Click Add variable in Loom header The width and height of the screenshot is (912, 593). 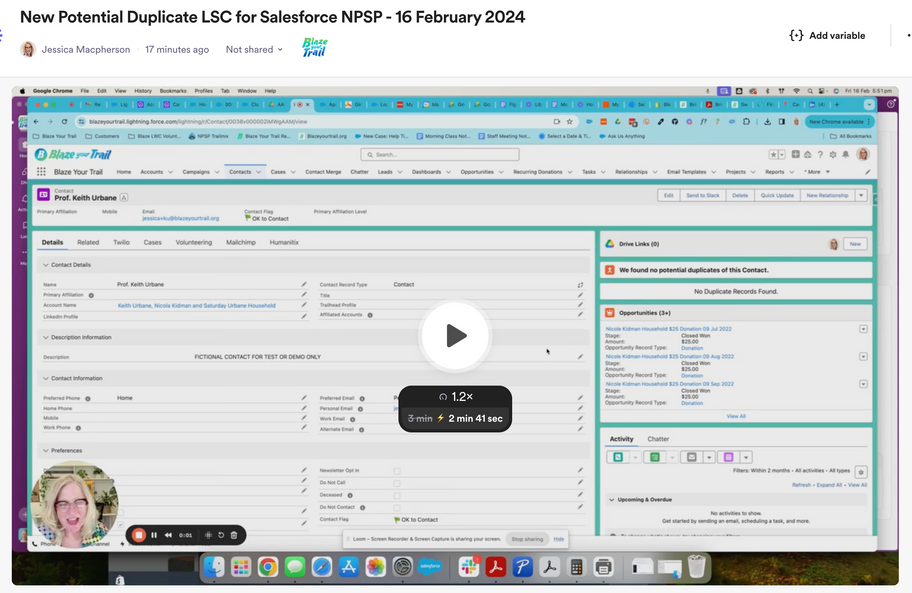(x=827, y=35)
